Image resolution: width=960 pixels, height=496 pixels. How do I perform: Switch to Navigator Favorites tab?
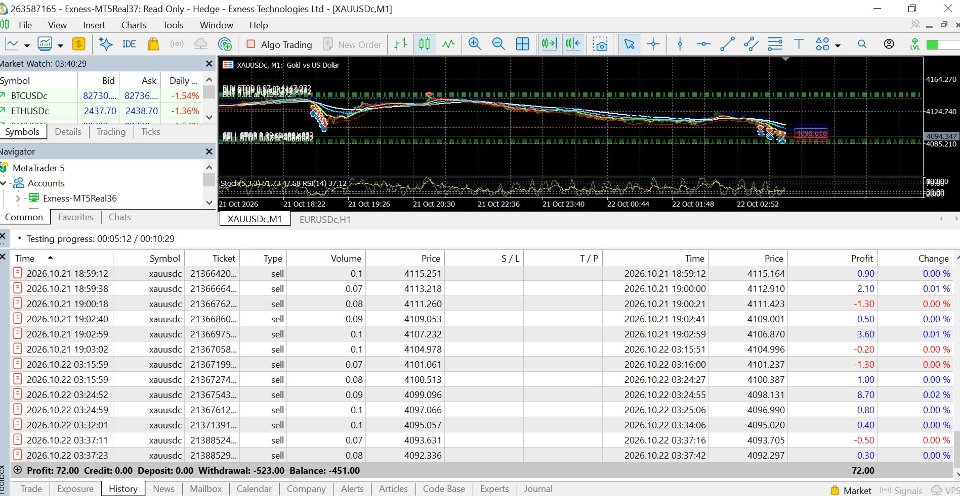click(x=75, y=217)
